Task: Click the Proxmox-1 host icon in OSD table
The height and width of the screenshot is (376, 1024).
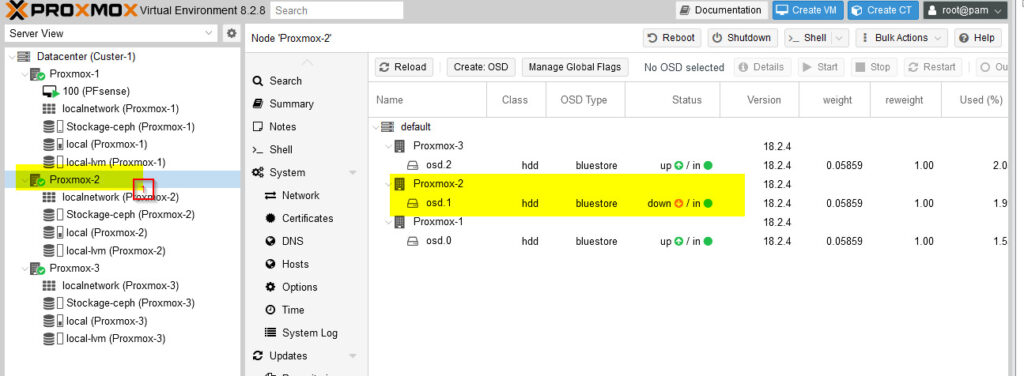Action: point(400,222)
